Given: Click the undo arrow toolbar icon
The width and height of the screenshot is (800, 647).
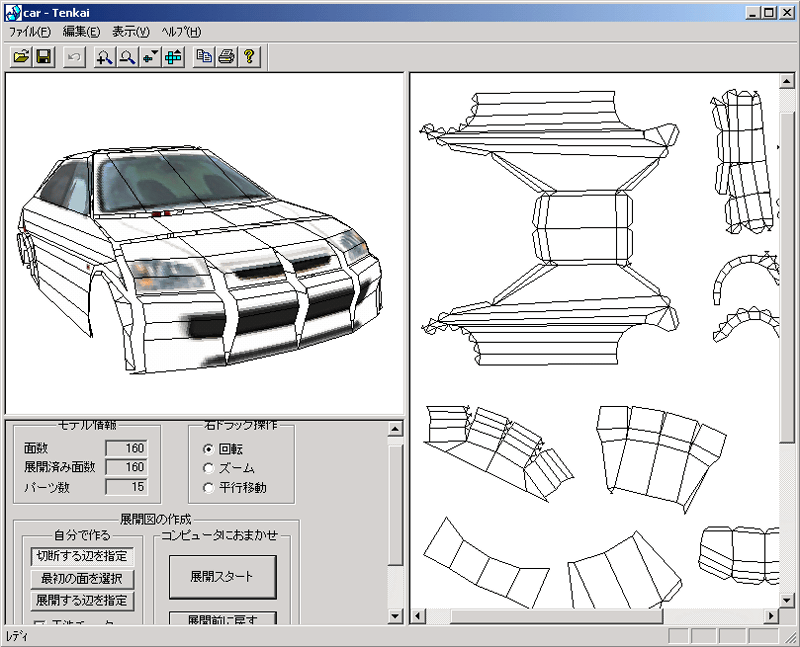Looking at the screenshot, I should point(74,56).
